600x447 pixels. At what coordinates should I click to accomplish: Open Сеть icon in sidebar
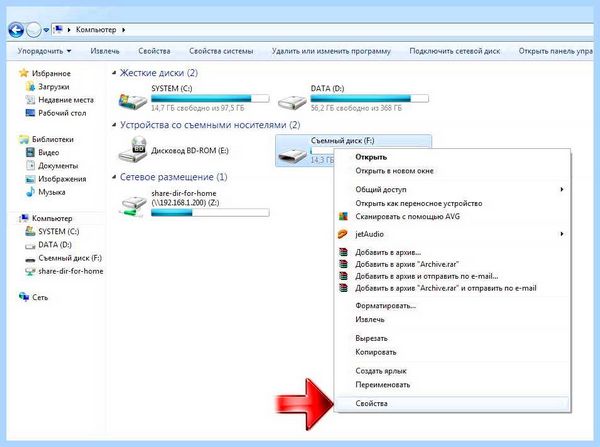click(x=24, y=297)
